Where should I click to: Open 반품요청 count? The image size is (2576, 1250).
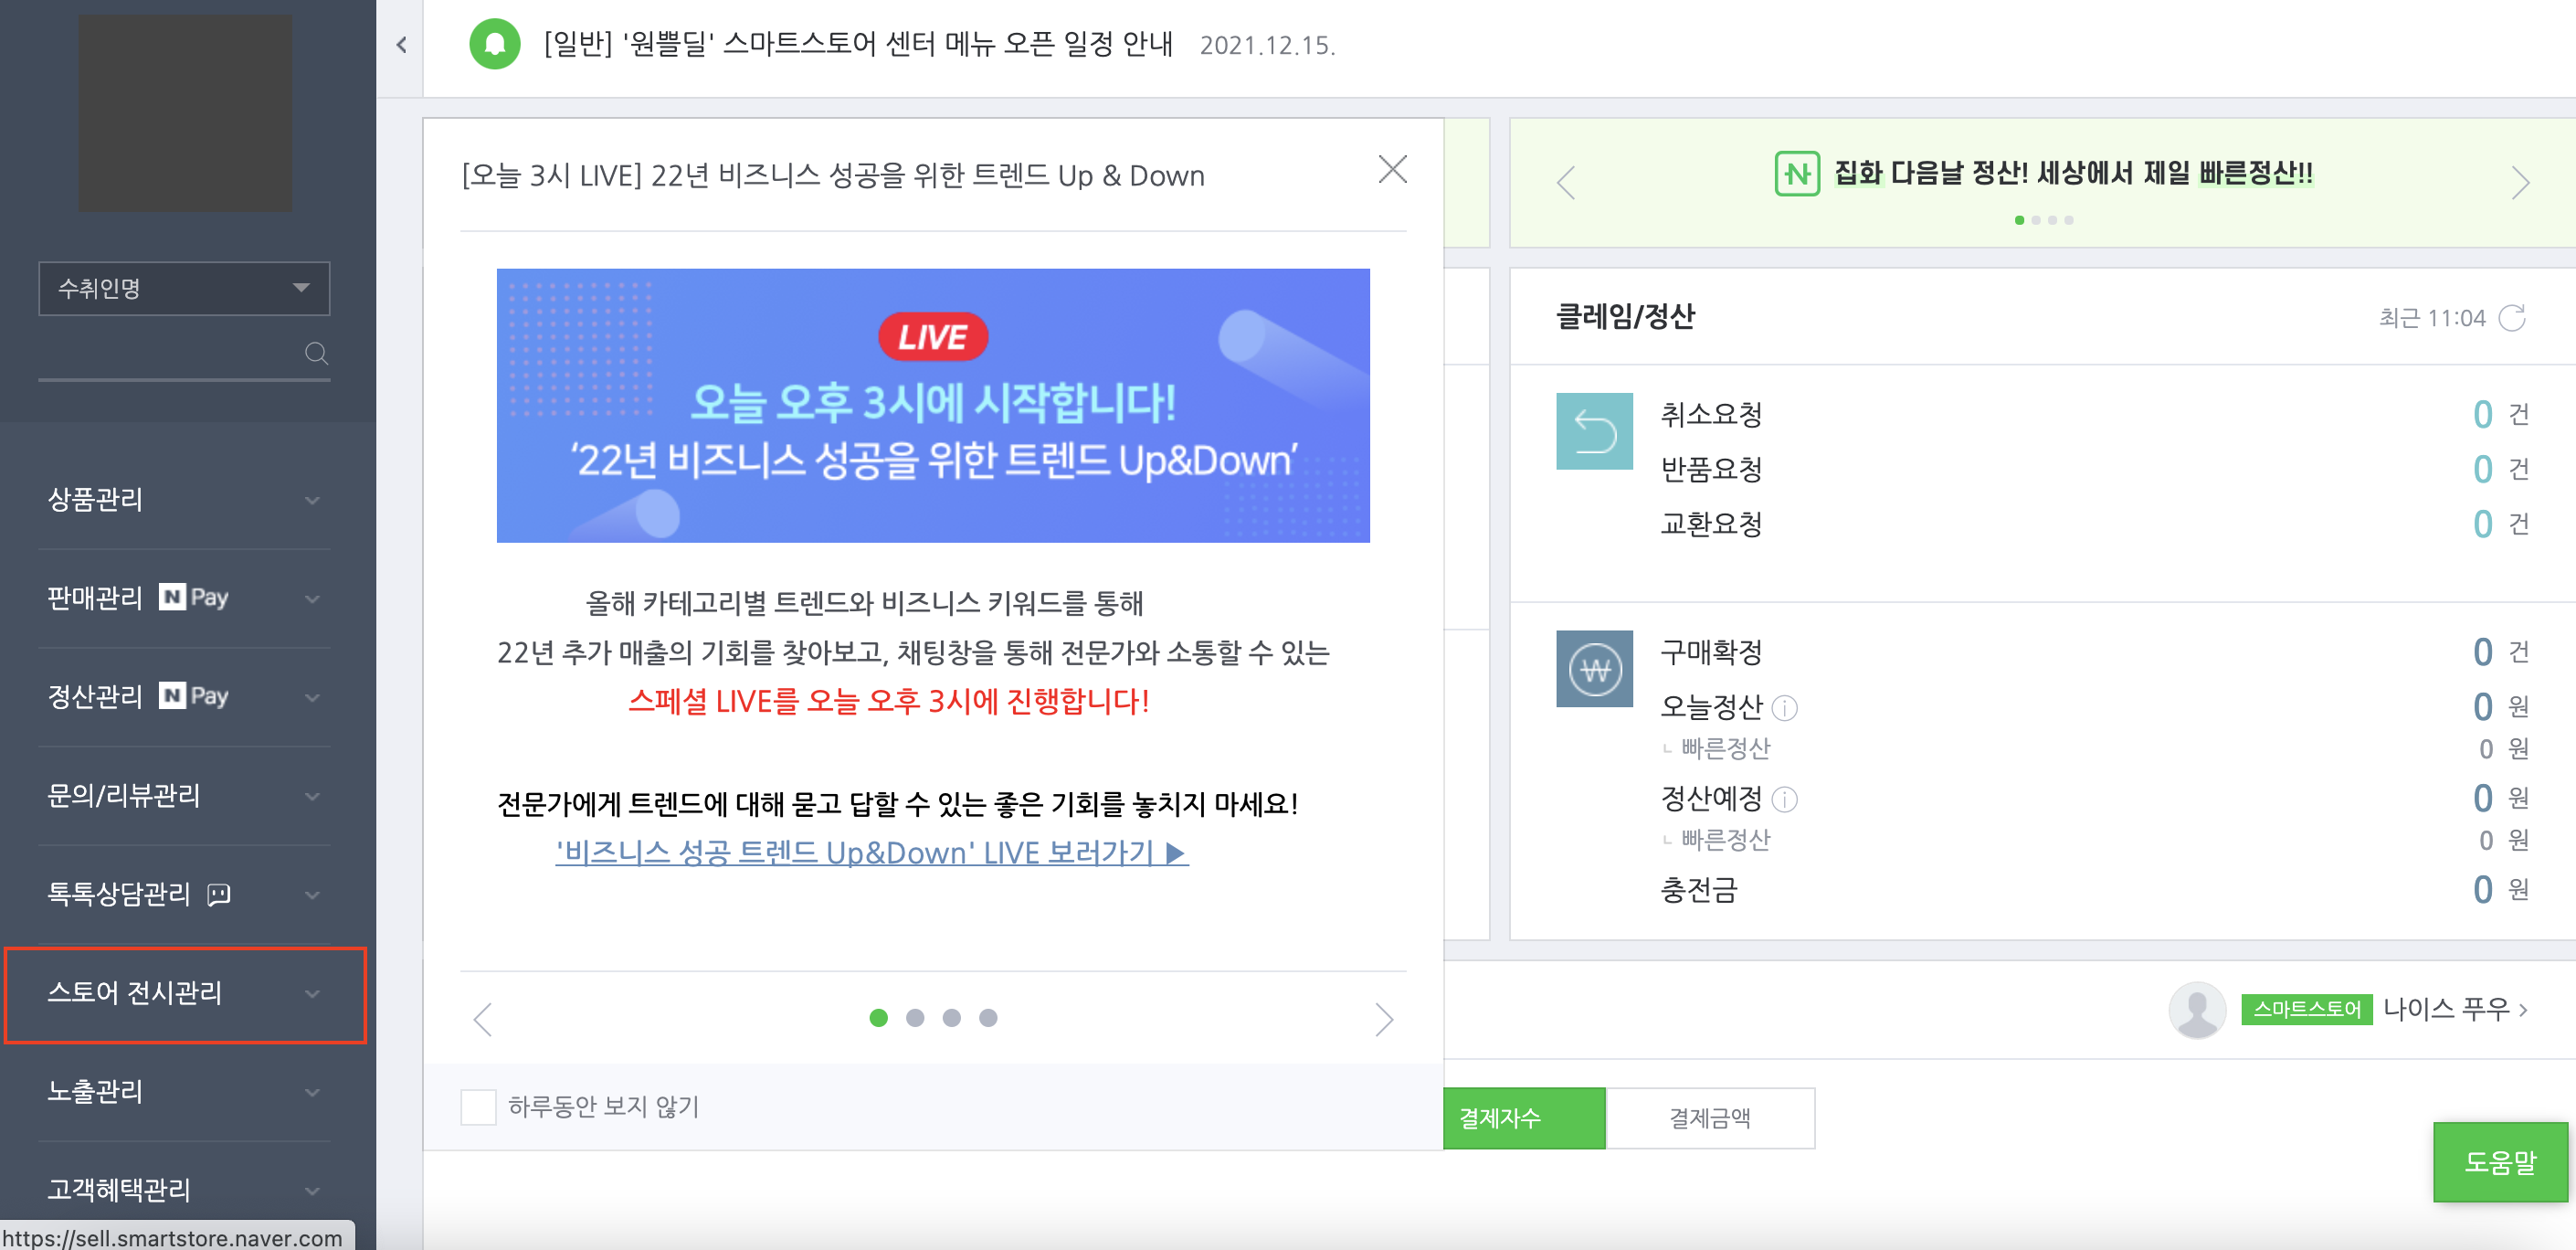pos(2482,469)
